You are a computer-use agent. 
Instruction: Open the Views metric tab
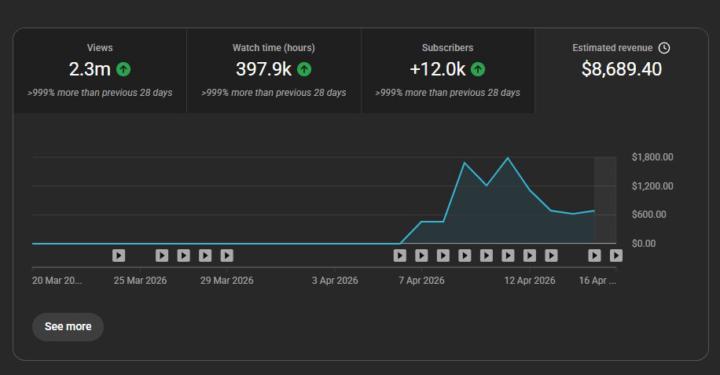click(x=100, y=71)
